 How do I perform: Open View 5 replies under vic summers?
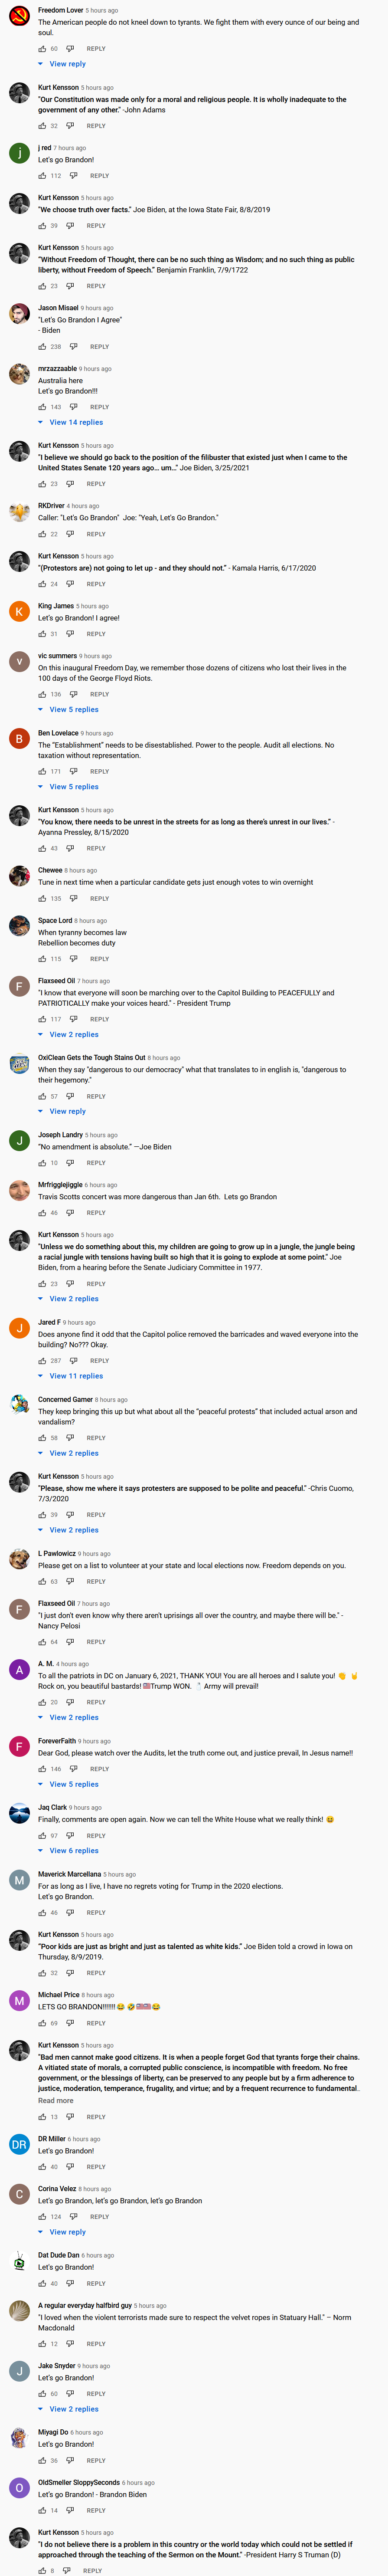(x=74, y=709)
